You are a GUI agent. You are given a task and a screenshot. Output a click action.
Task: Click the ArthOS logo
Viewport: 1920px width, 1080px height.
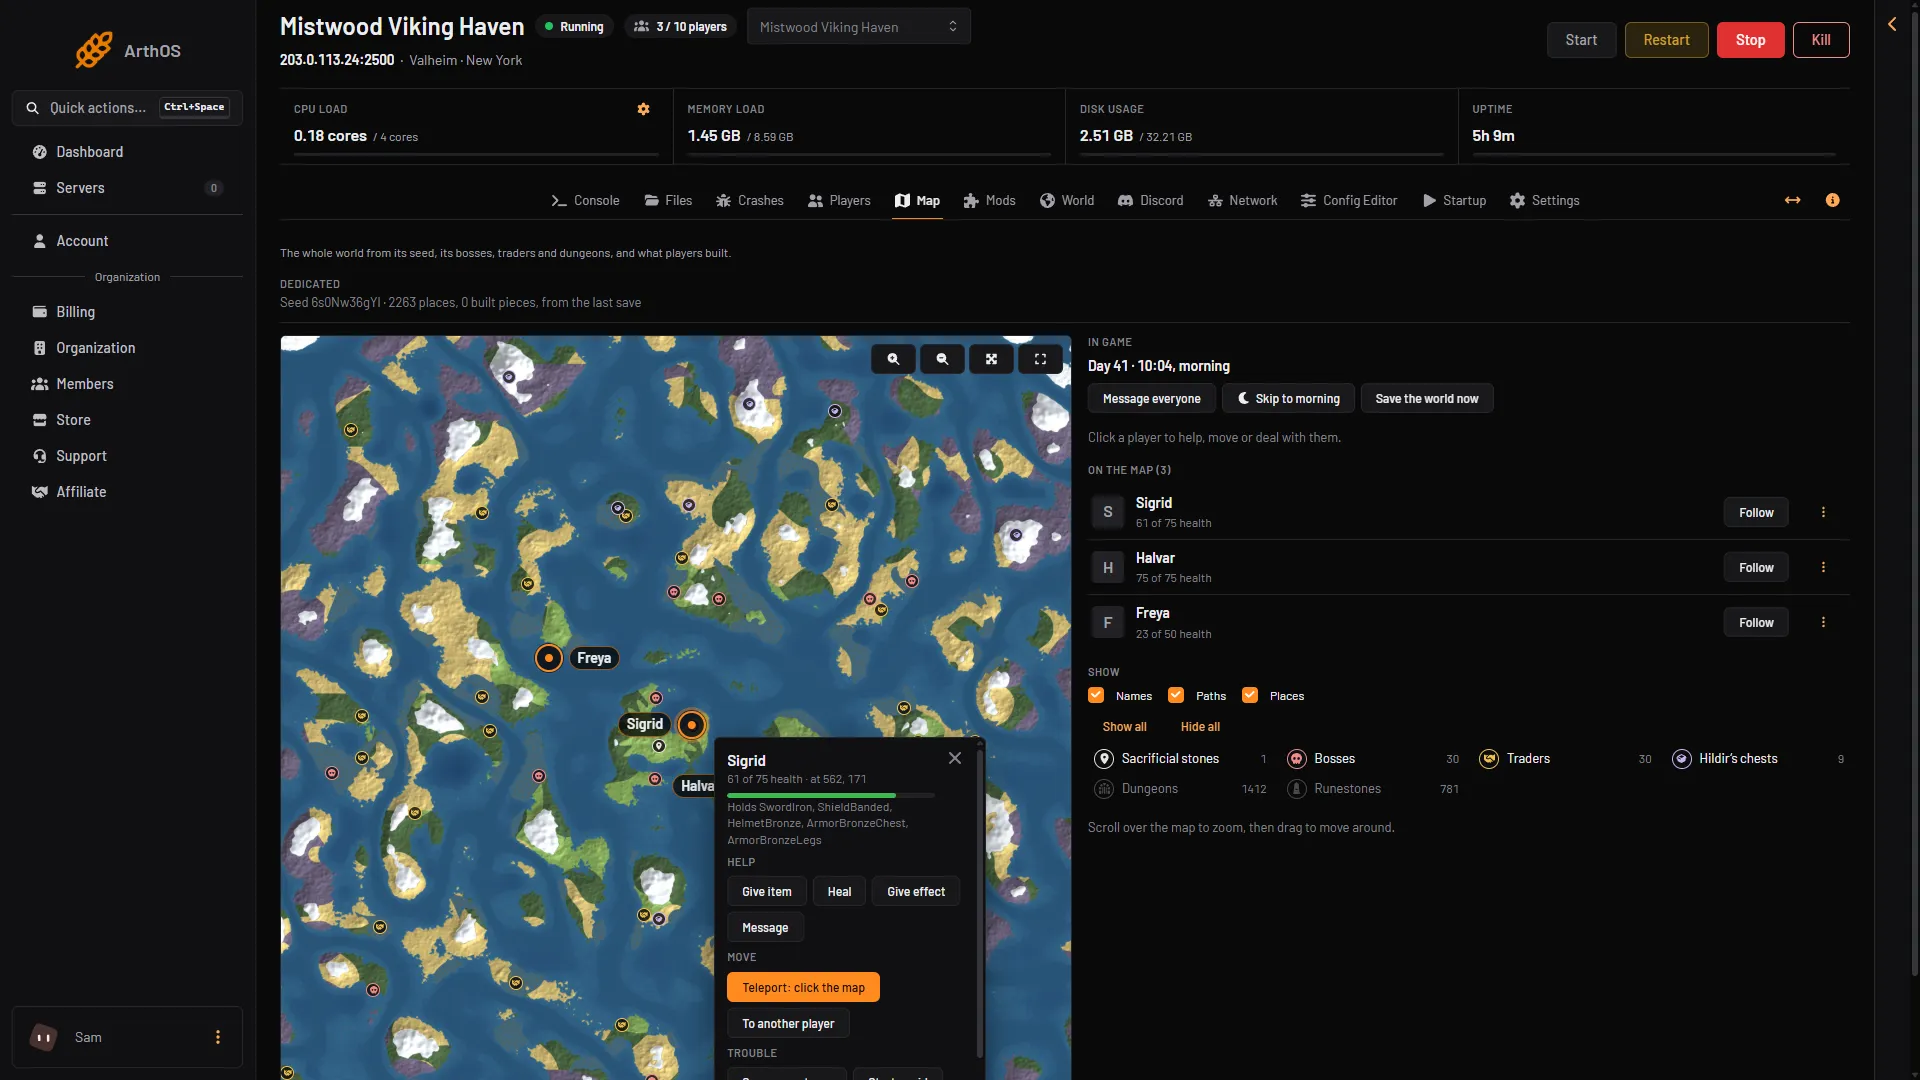pyautogui.click(x=127, y=50)
